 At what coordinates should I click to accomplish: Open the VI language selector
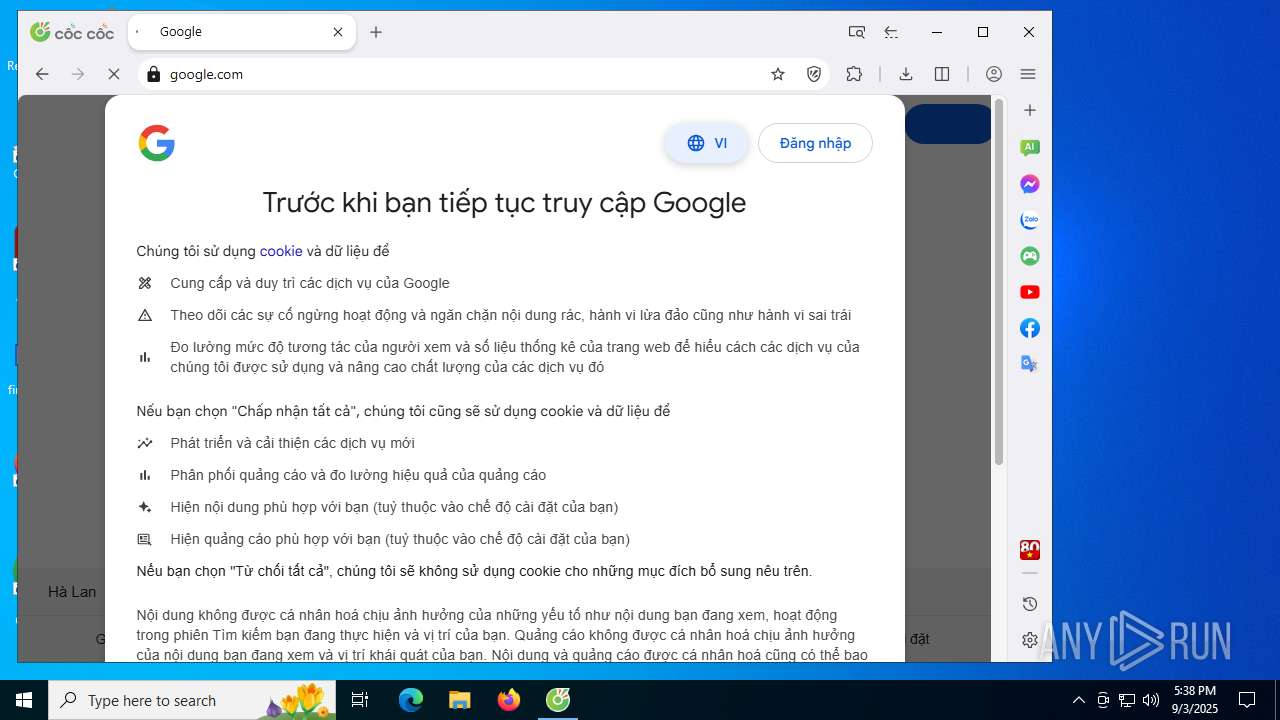point(706,143)
